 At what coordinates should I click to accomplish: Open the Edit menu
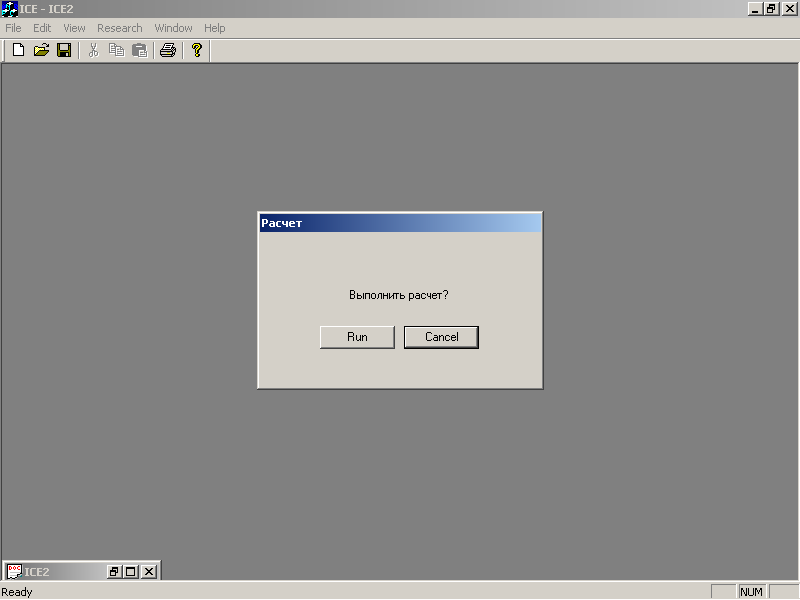coord(42,28)
